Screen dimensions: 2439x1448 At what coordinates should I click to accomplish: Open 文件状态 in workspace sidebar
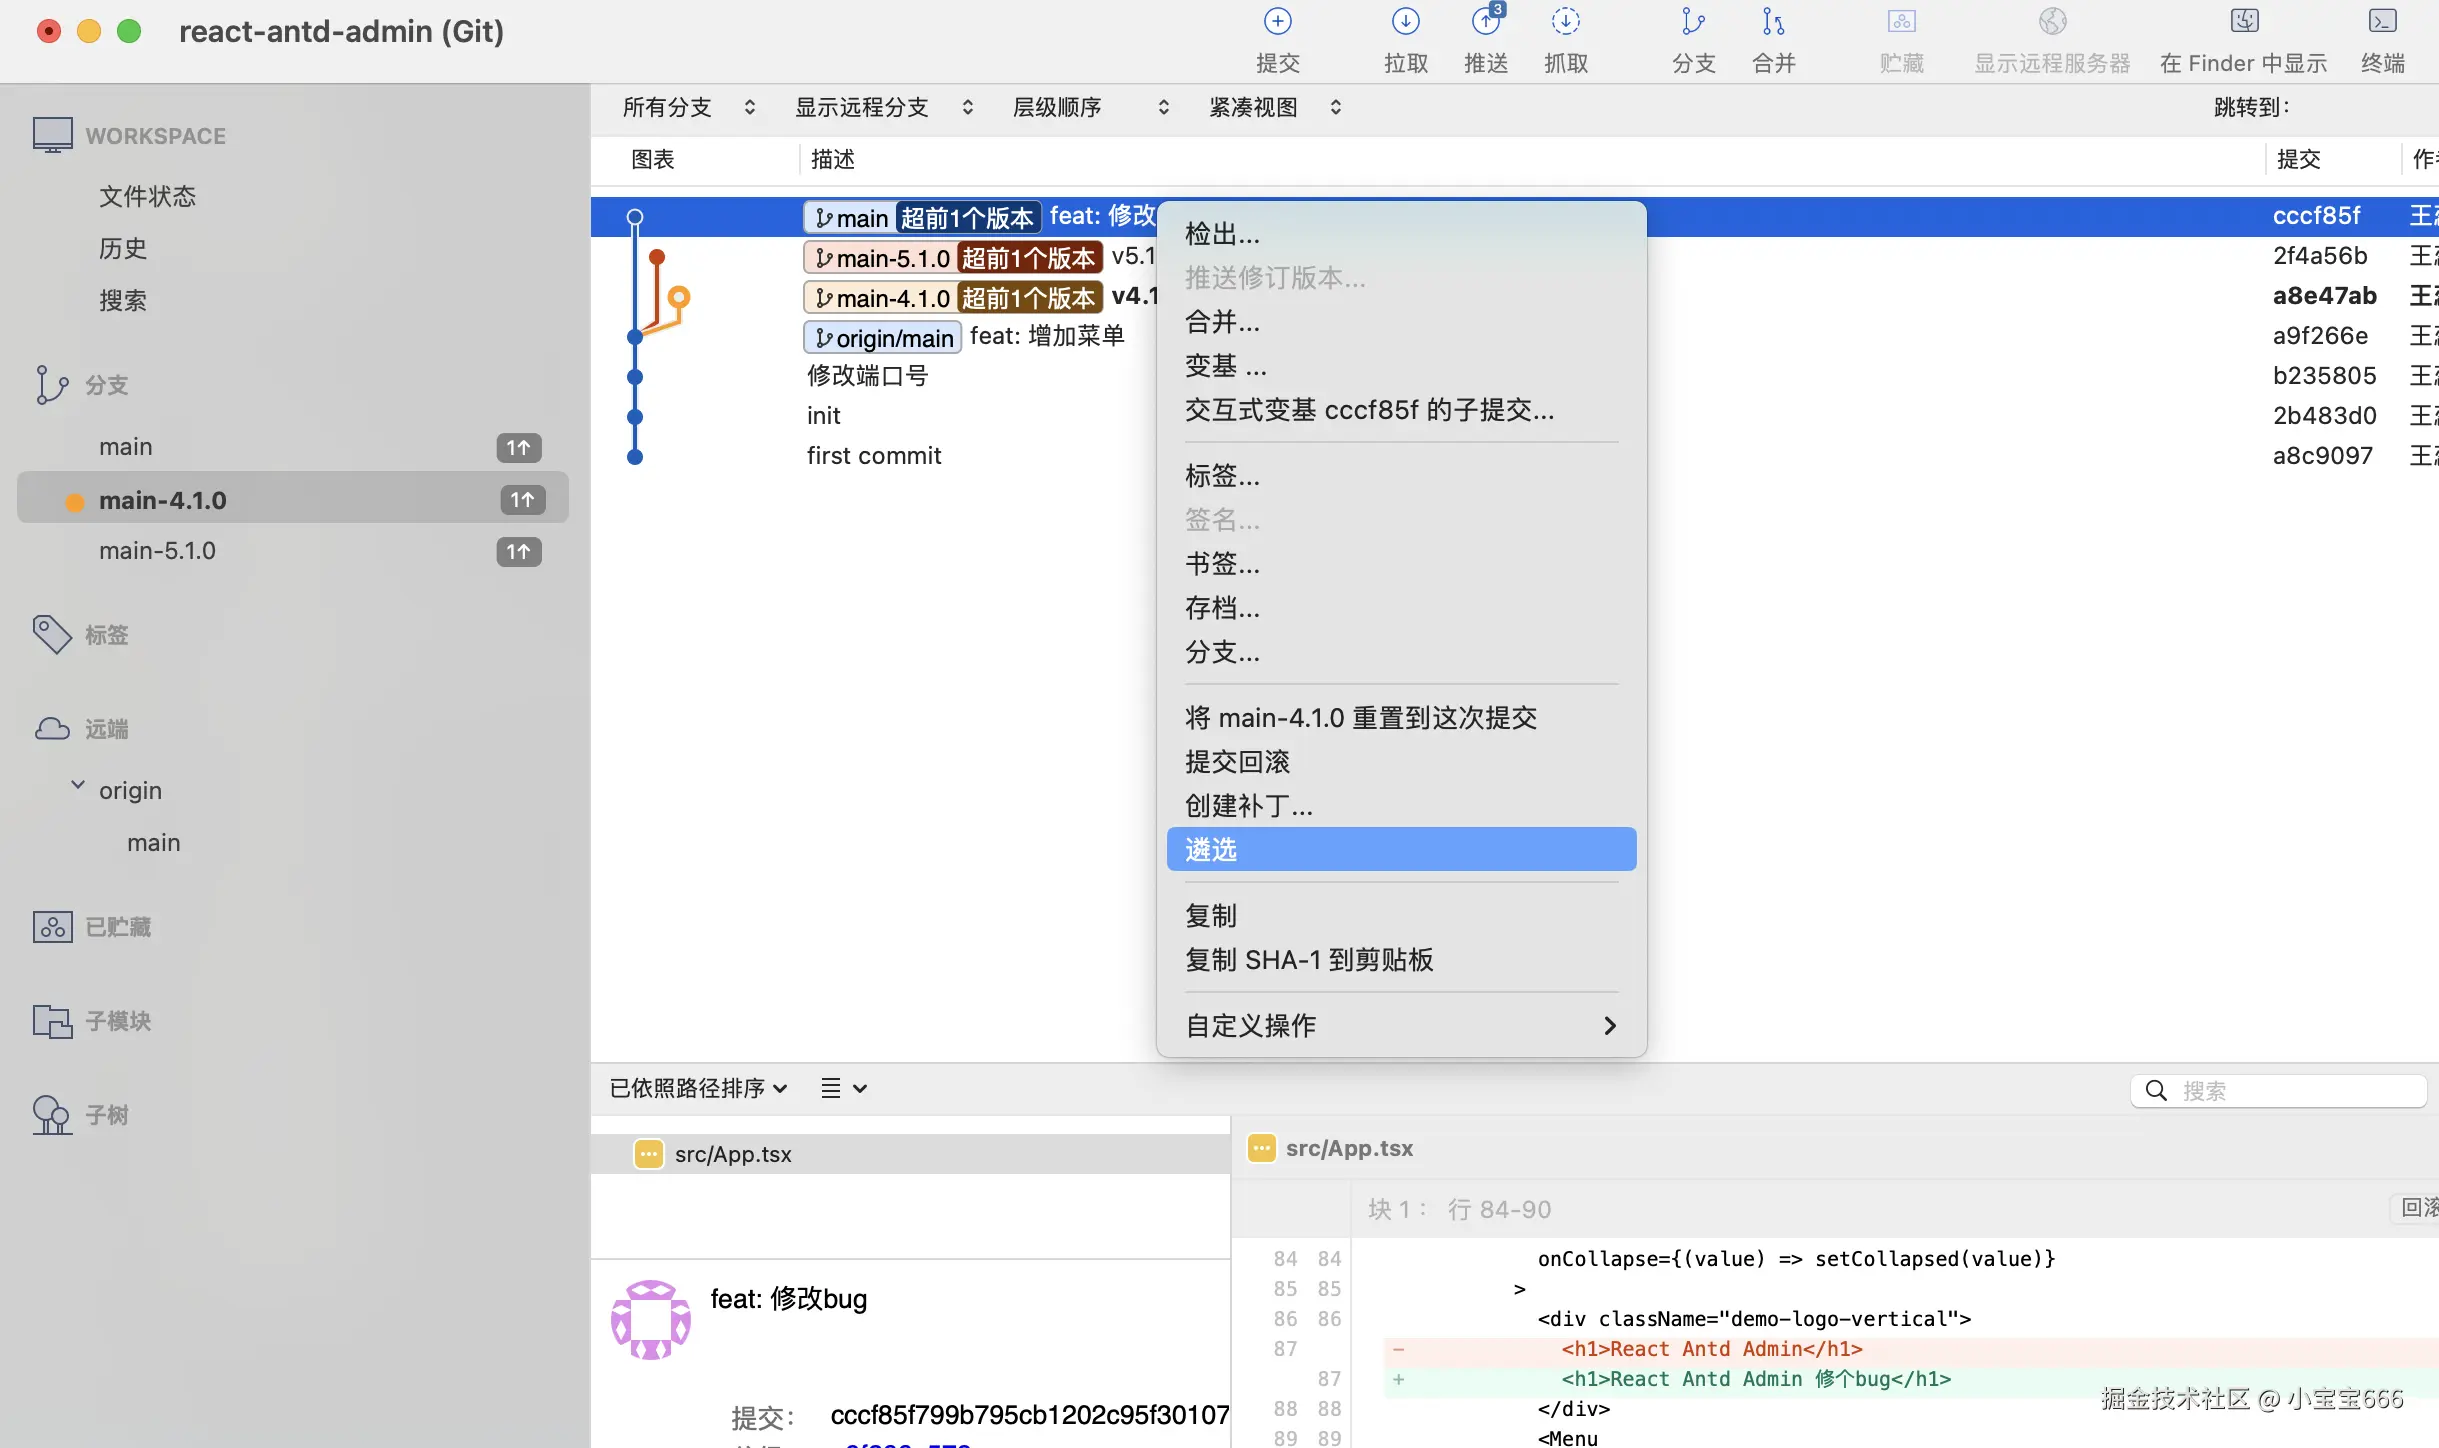147,196
